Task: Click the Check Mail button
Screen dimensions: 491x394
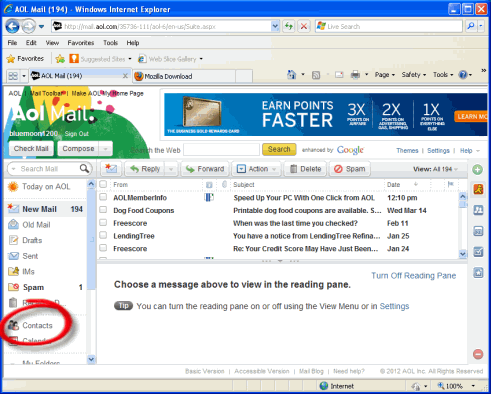Action: [x=31, y=149]
